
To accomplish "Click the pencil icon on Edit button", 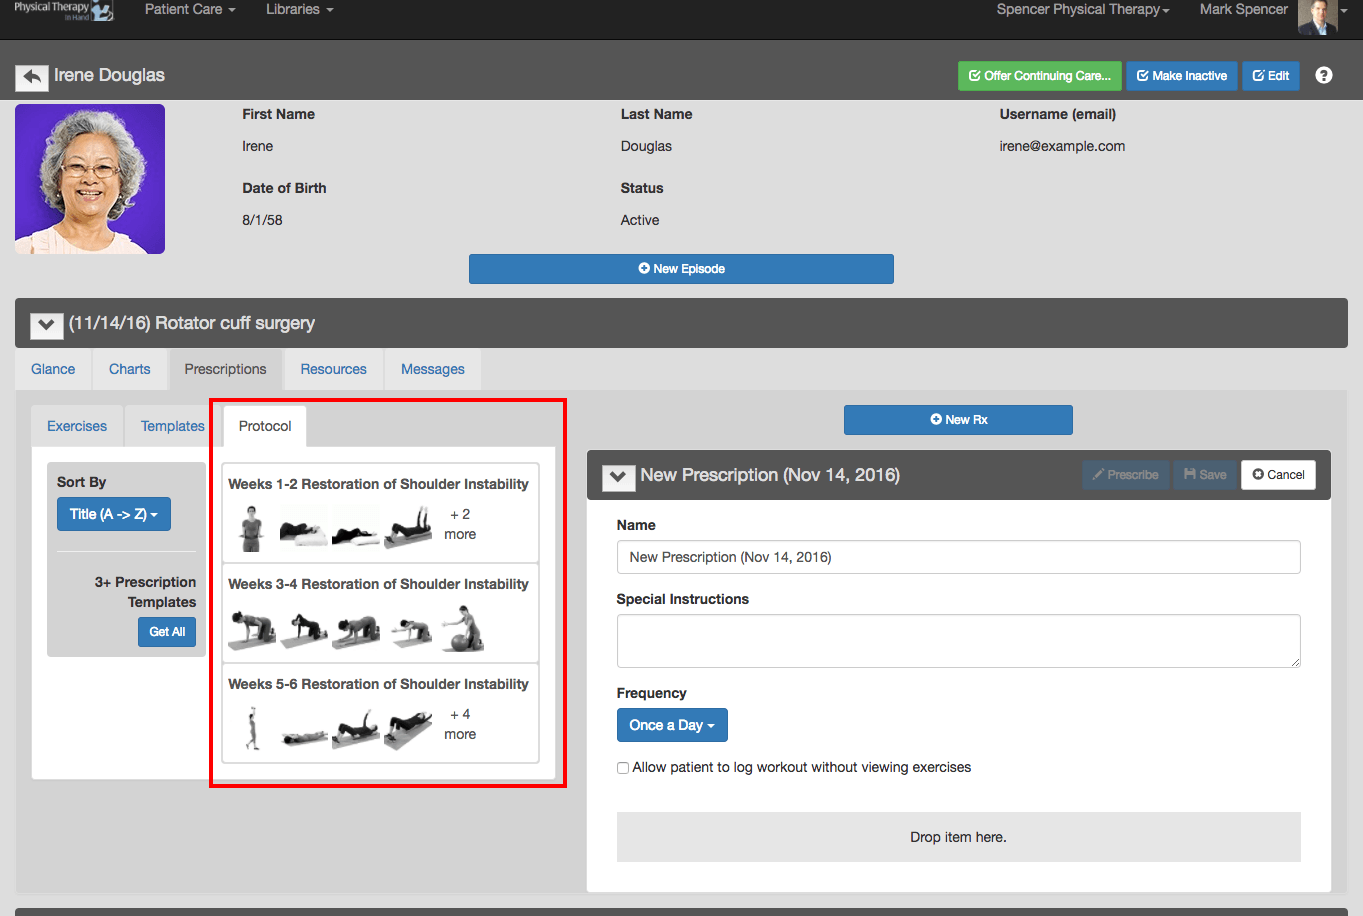I will 1257,75.
